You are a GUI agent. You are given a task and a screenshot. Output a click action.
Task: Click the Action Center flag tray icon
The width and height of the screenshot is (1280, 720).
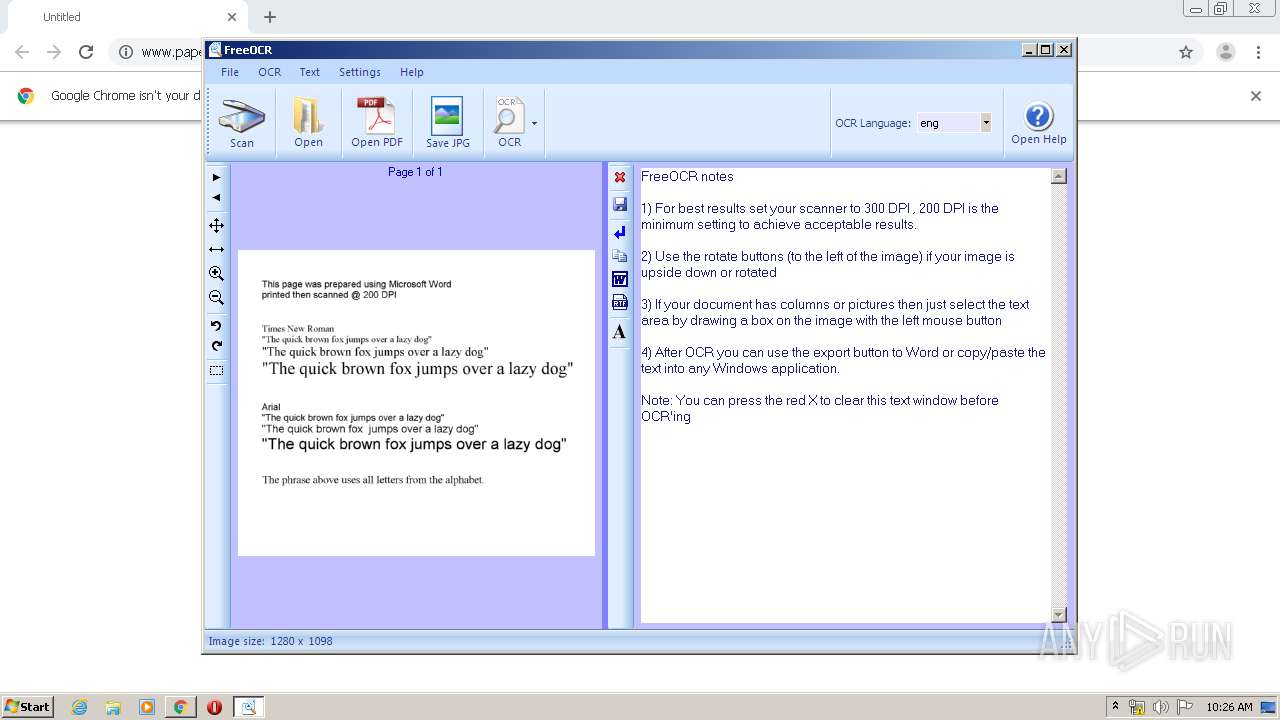[1185, 707]
